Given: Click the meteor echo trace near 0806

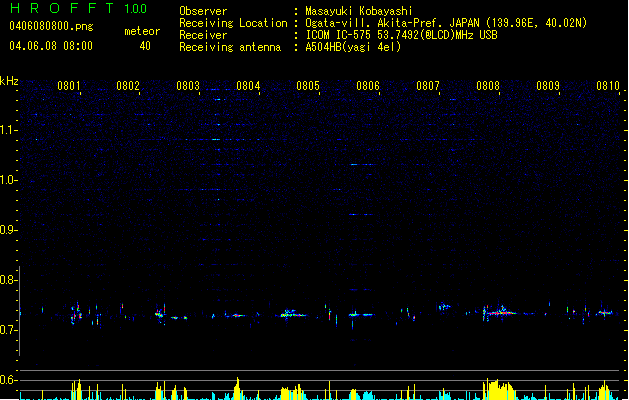Looking at the screenshot, I should tap(361, 315).
